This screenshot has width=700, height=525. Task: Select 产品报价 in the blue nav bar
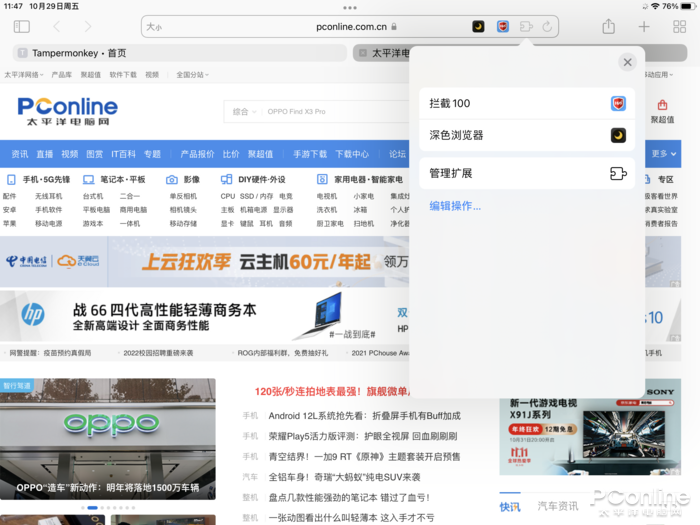[x=197, y=154]
